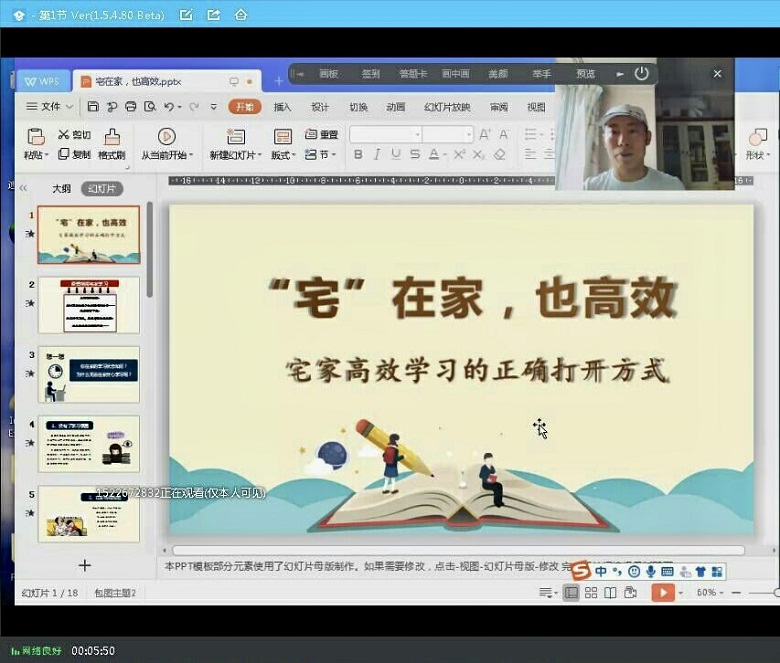Expand the Layout (版式) dropdown
The width and height of the screenshot is (780, 663).
(283, 155)
